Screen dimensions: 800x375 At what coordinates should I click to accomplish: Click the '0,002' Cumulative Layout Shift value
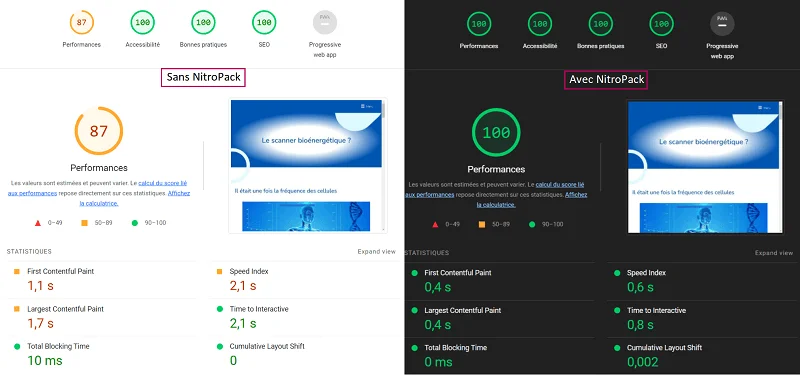(642, 362)
